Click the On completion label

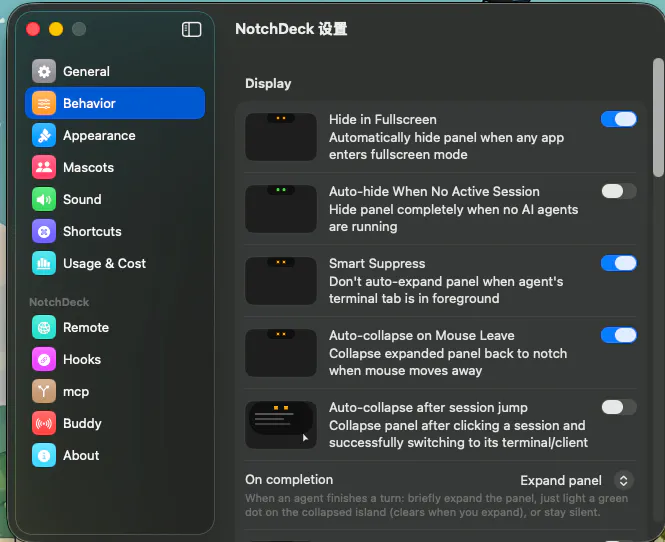(289, 480)
